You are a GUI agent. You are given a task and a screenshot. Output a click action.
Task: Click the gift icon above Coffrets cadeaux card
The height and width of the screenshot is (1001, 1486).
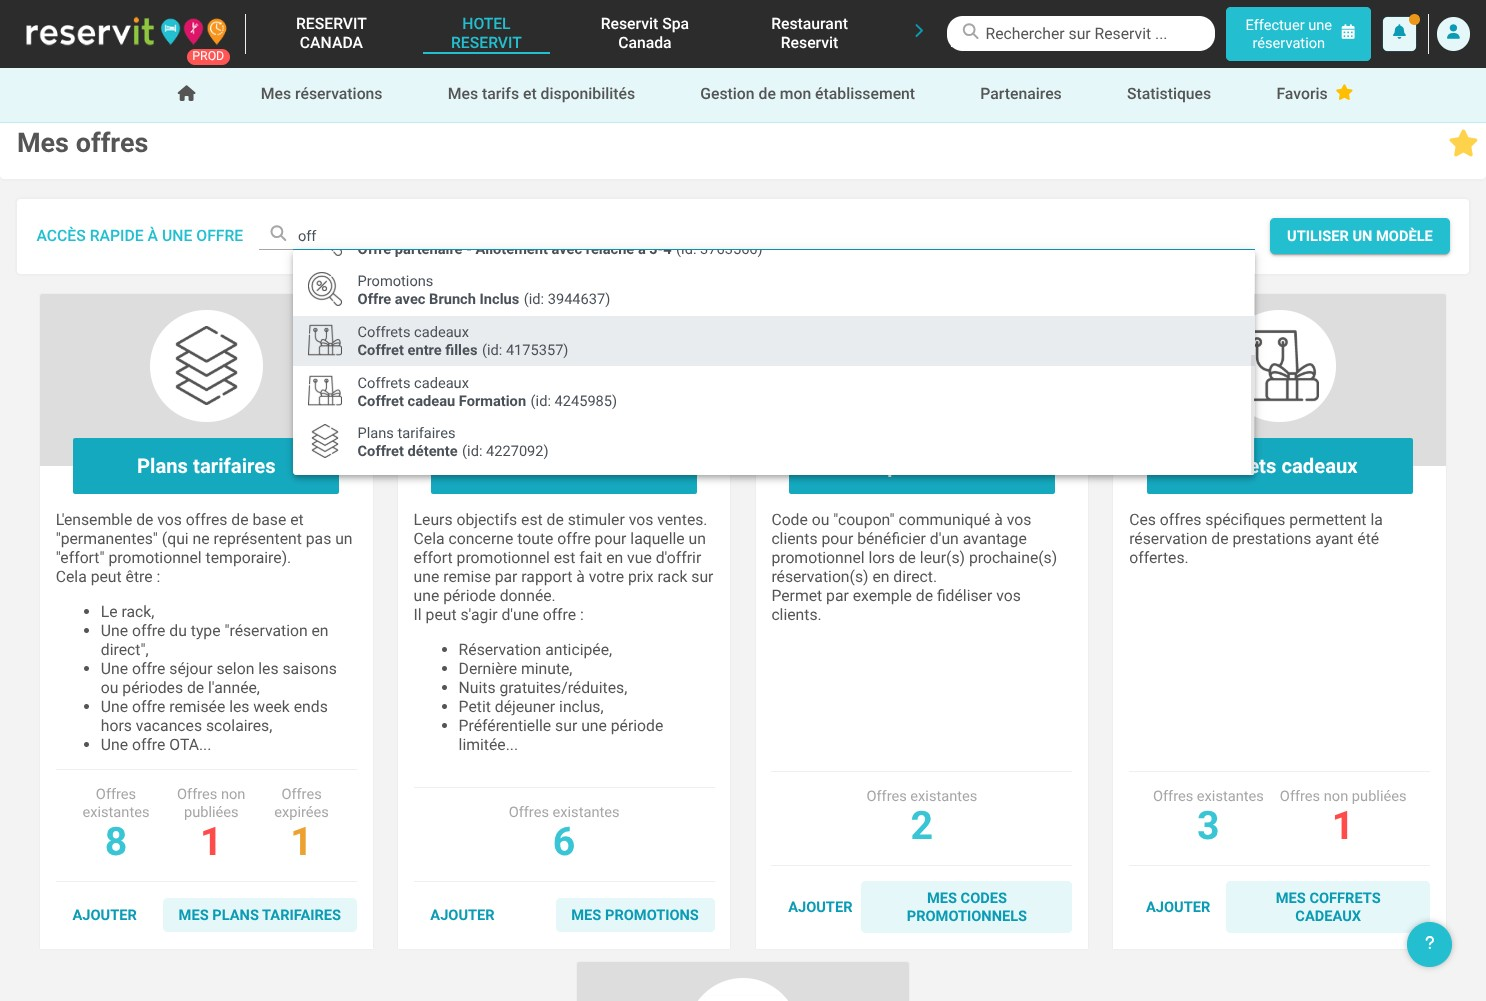1285,366
